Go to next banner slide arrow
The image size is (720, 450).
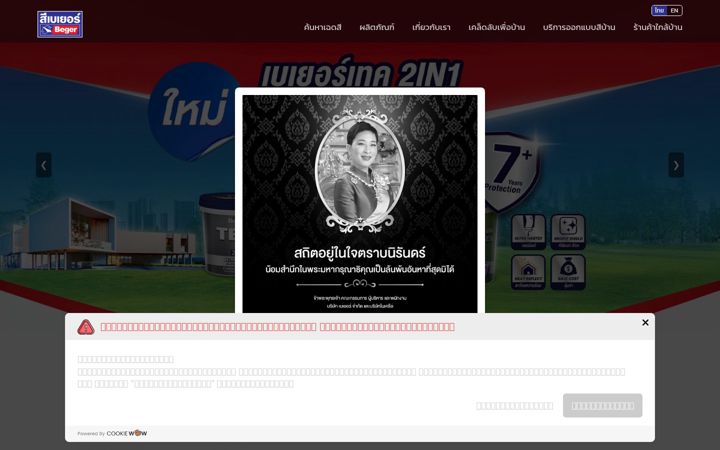point(676,165)
